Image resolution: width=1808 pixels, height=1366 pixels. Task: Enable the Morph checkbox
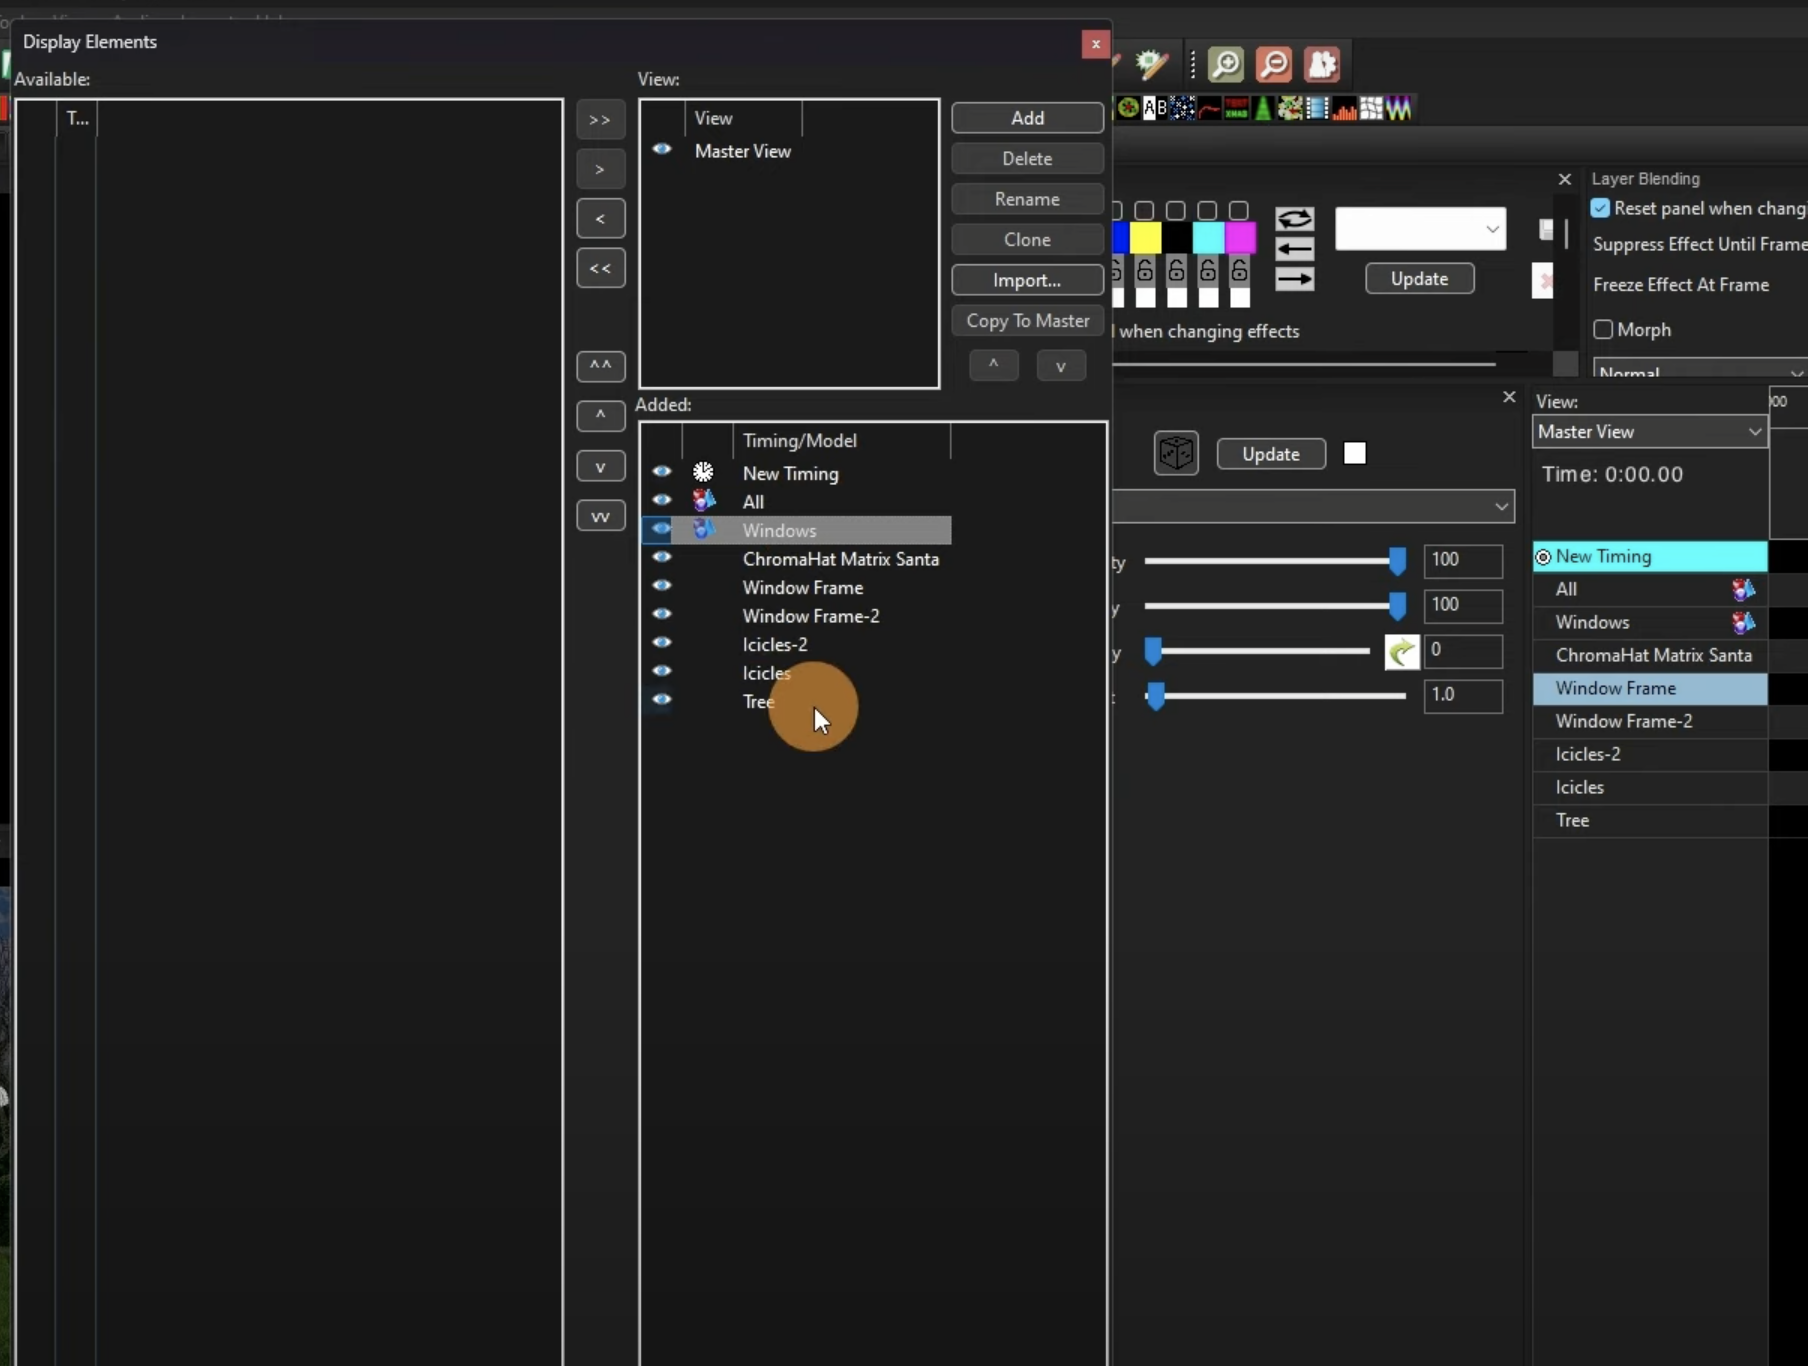1603,329
